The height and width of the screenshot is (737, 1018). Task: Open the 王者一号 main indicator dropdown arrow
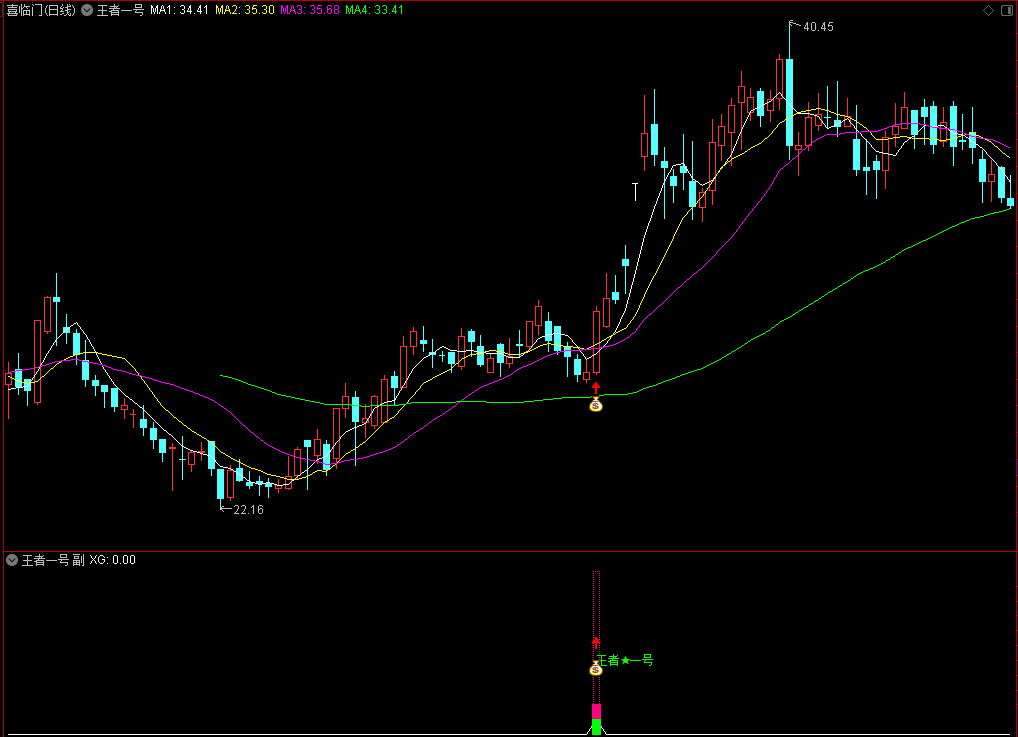[87, 10]
